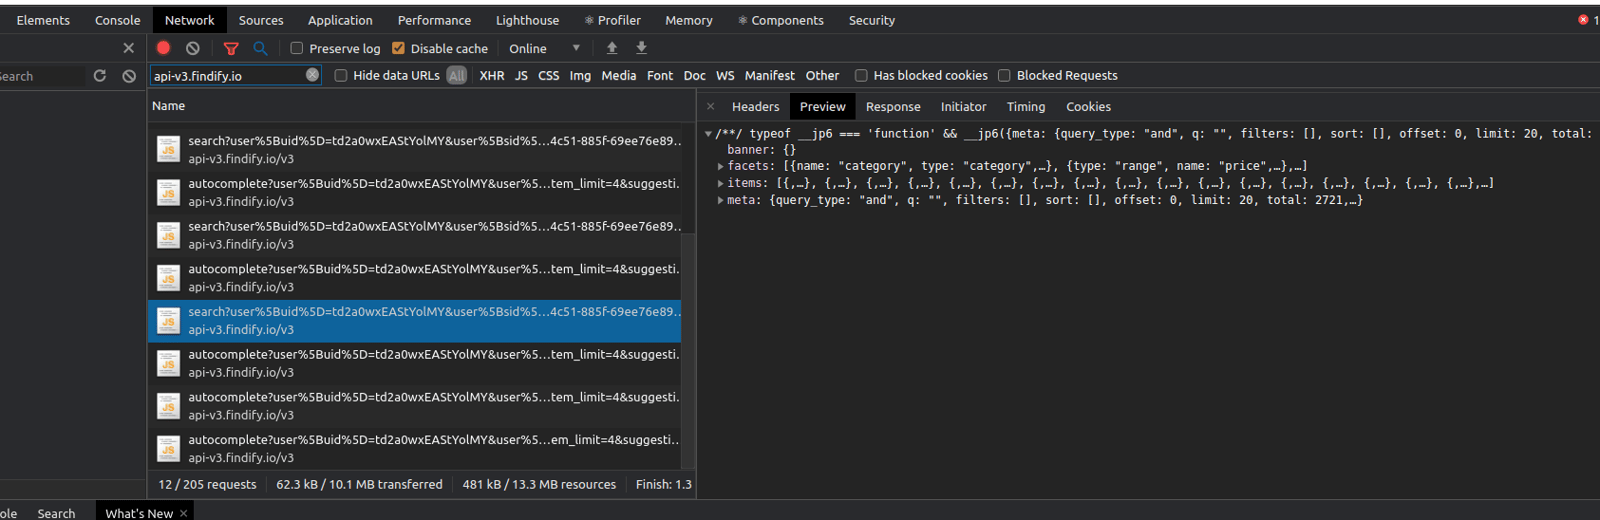The height and width of the screenshot is (520, 1600).
Task: Filter requests by WS
Action: (x=725, y=75)
